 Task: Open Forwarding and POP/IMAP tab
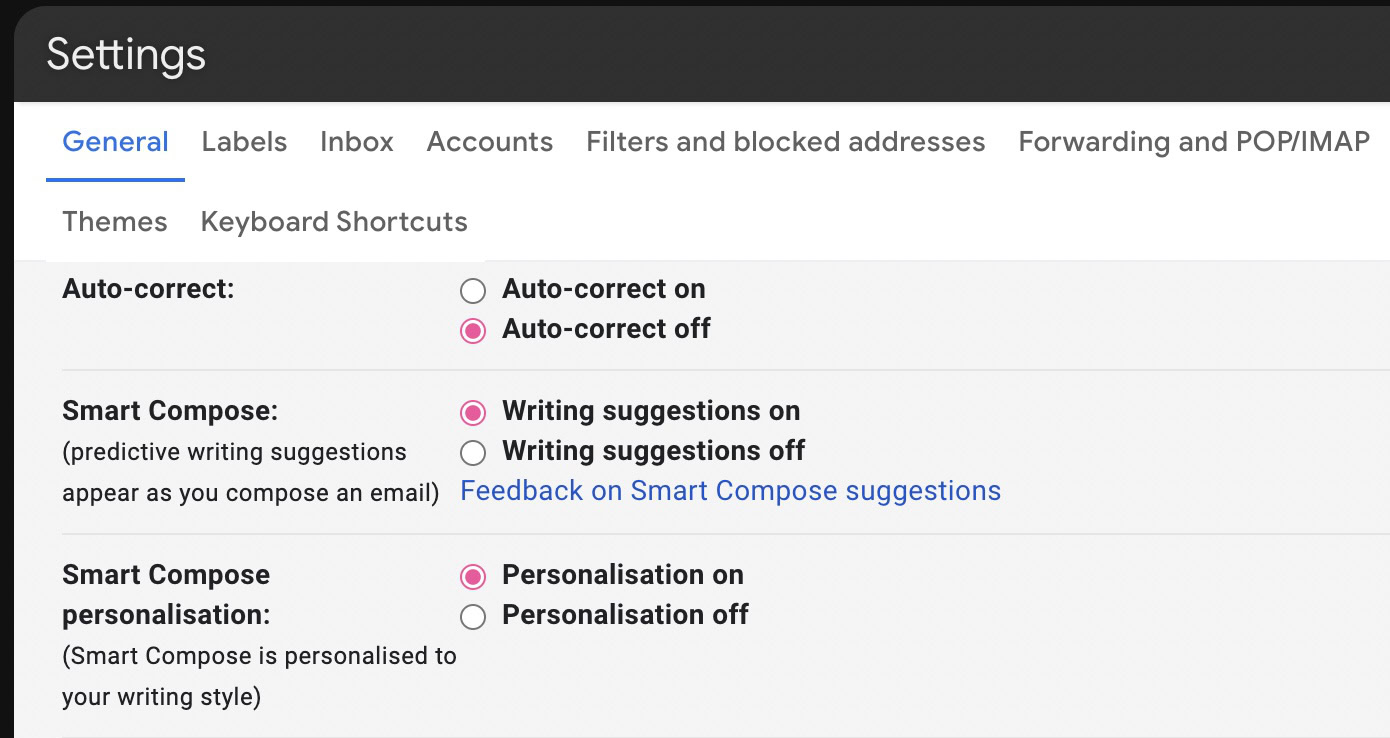(1194, 142)
